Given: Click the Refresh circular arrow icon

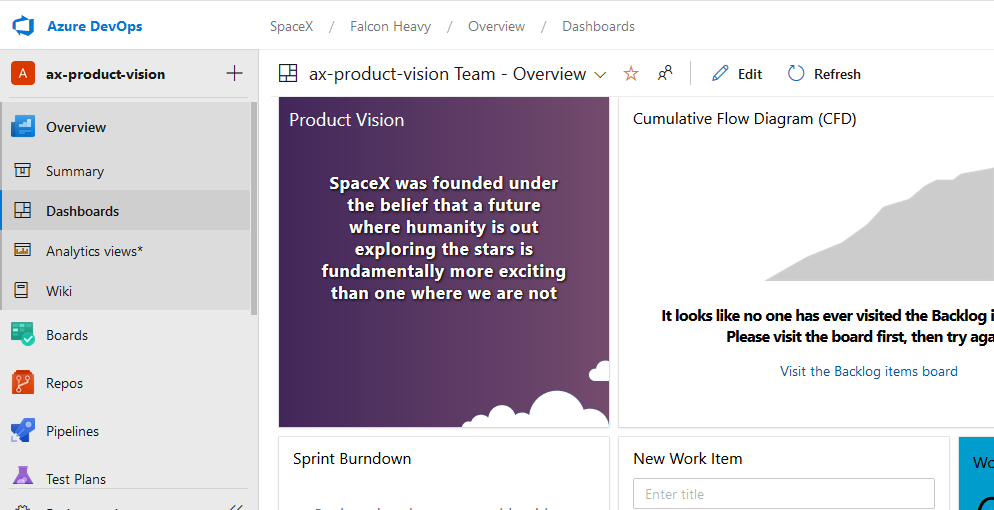Looking at the screenshot, I should click(796, 73).
